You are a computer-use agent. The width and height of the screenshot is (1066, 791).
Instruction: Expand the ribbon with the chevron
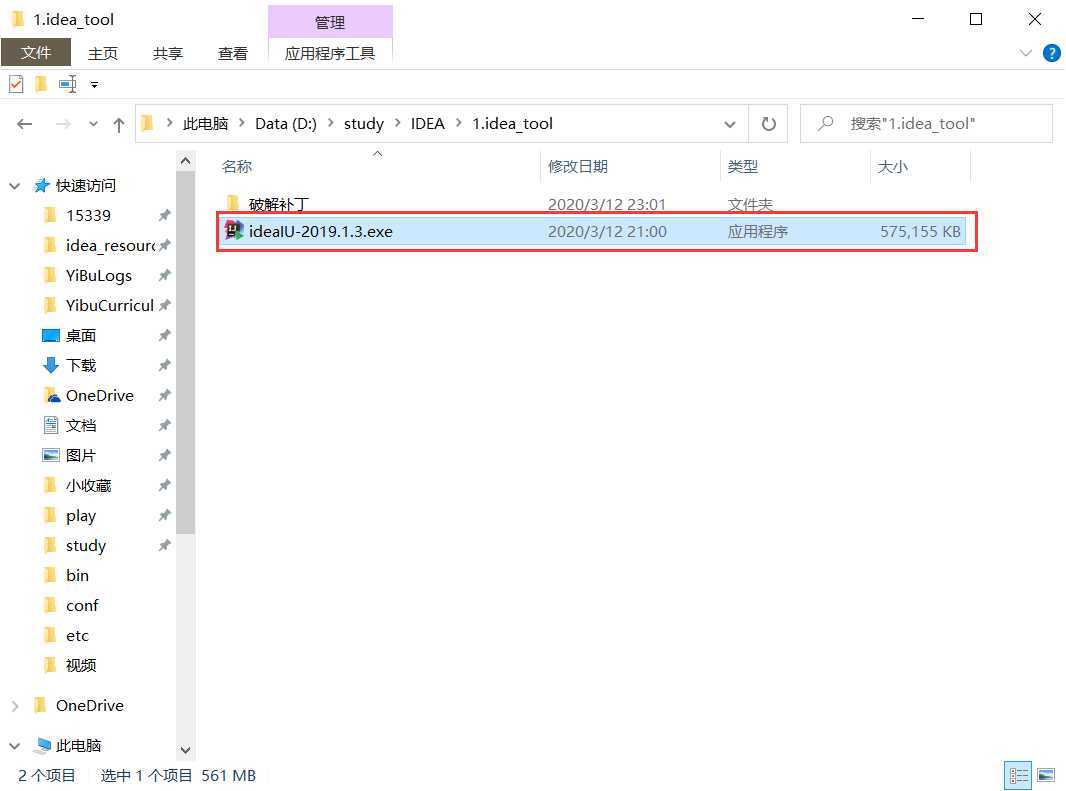(1026, 53)
